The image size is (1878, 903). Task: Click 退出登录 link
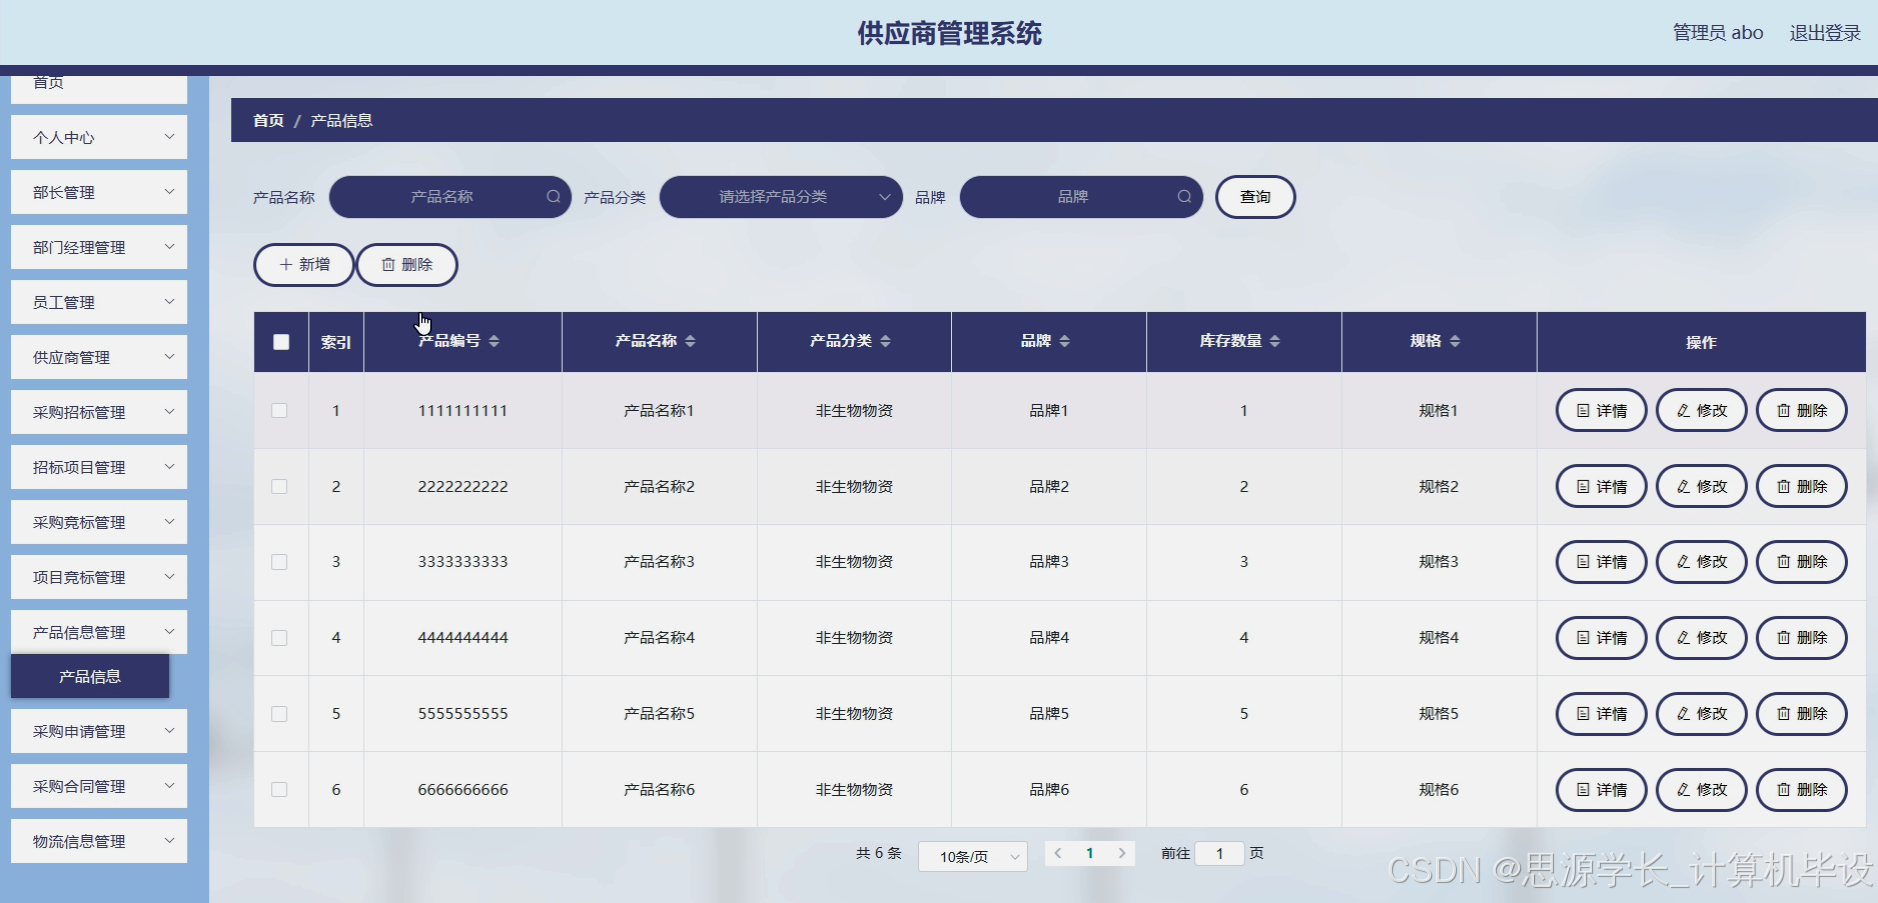click(1825, 33)
